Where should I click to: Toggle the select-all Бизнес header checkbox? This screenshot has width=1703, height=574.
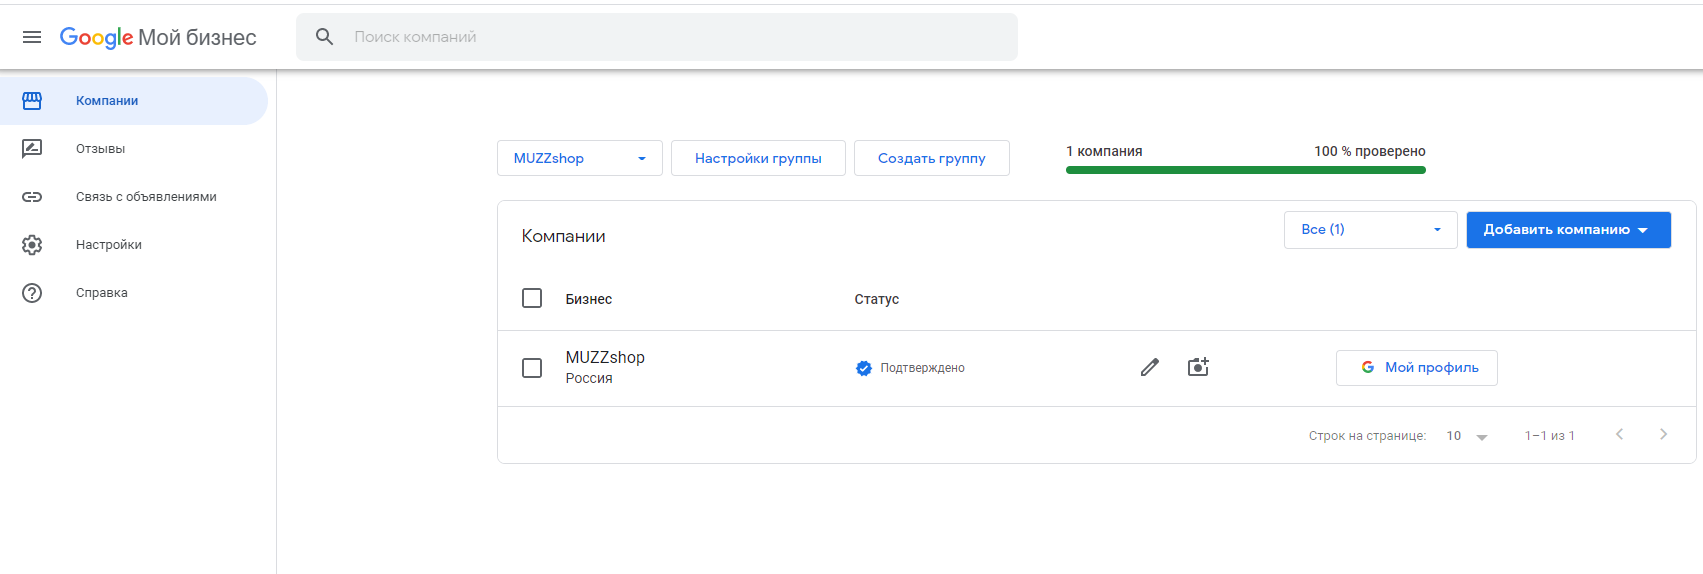click(x=532, y=298)
